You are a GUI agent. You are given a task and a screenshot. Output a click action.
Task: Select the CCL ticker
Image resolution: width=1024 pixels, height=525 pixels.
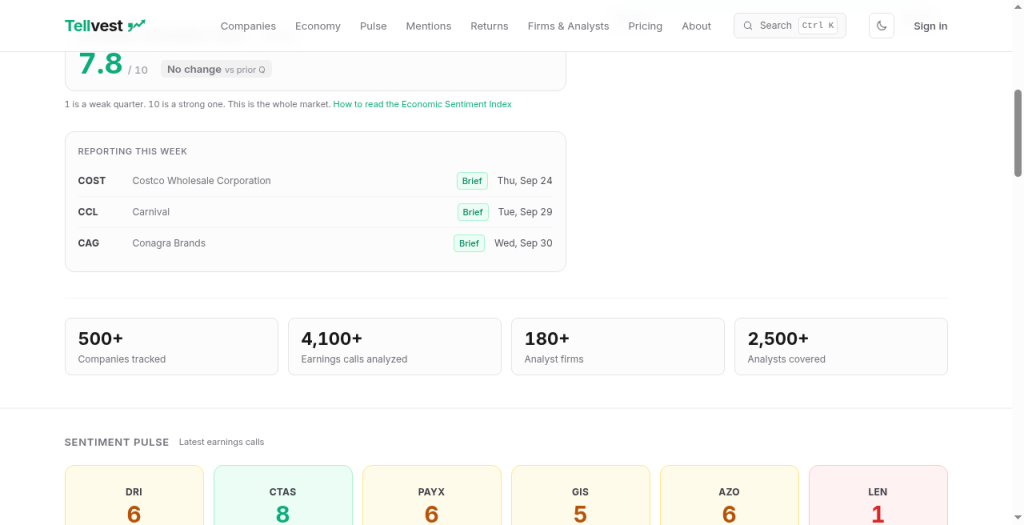88,212
